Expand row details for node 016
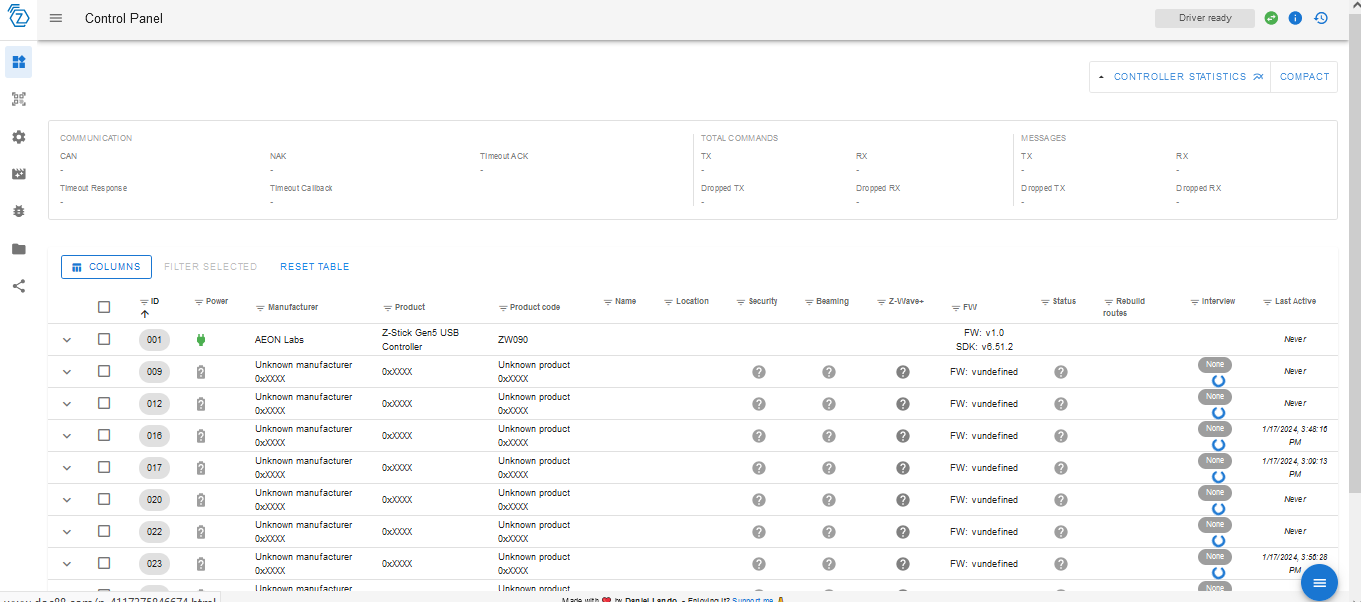This screenshot has width=1361, height=602. (67, 436)
